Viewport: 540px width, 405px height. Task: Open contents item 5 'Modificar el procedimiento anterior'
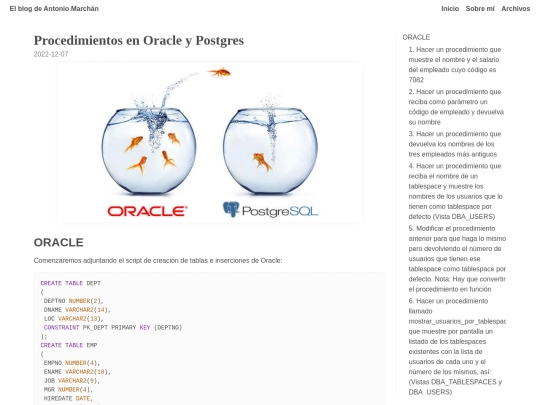pyautogui.click(x=457, y=259)
